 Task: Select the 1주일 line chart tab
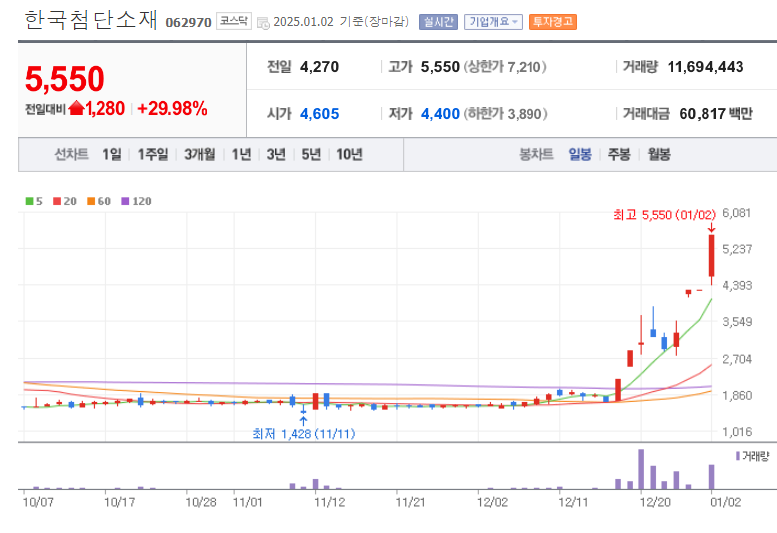point(153,155)
